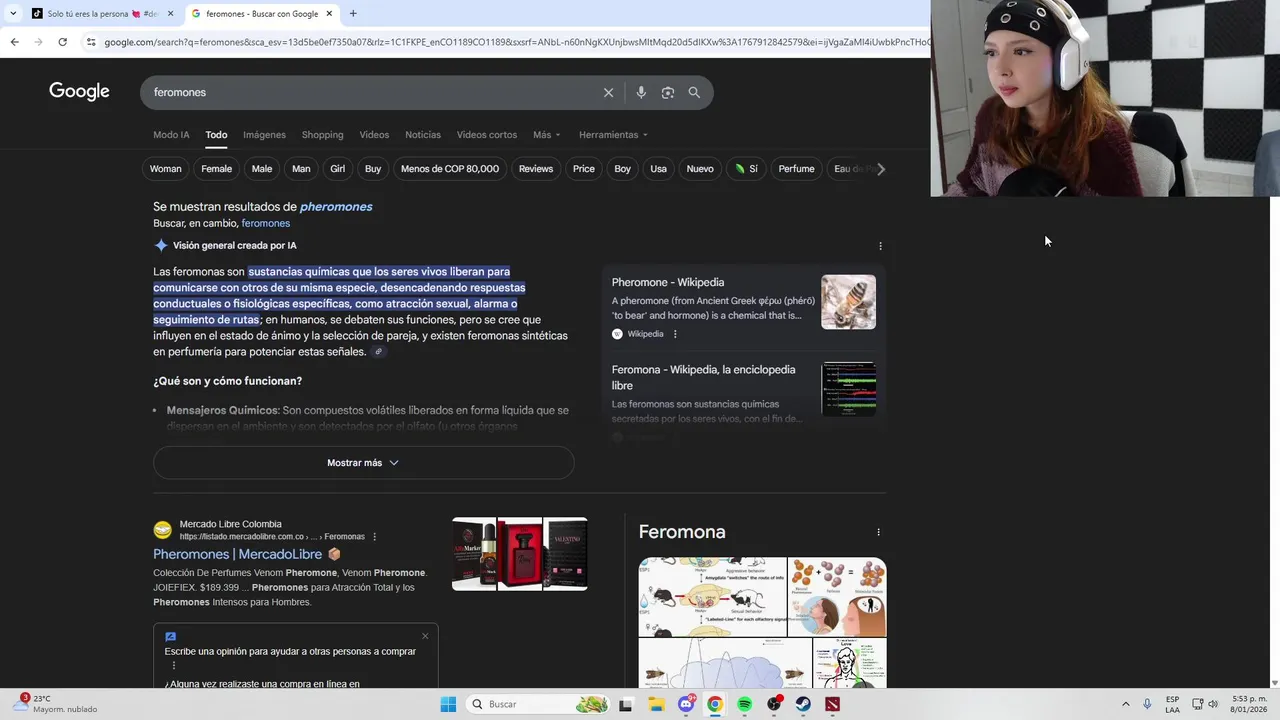Open Pheromone - Wikipedia source card

[668, 283]
